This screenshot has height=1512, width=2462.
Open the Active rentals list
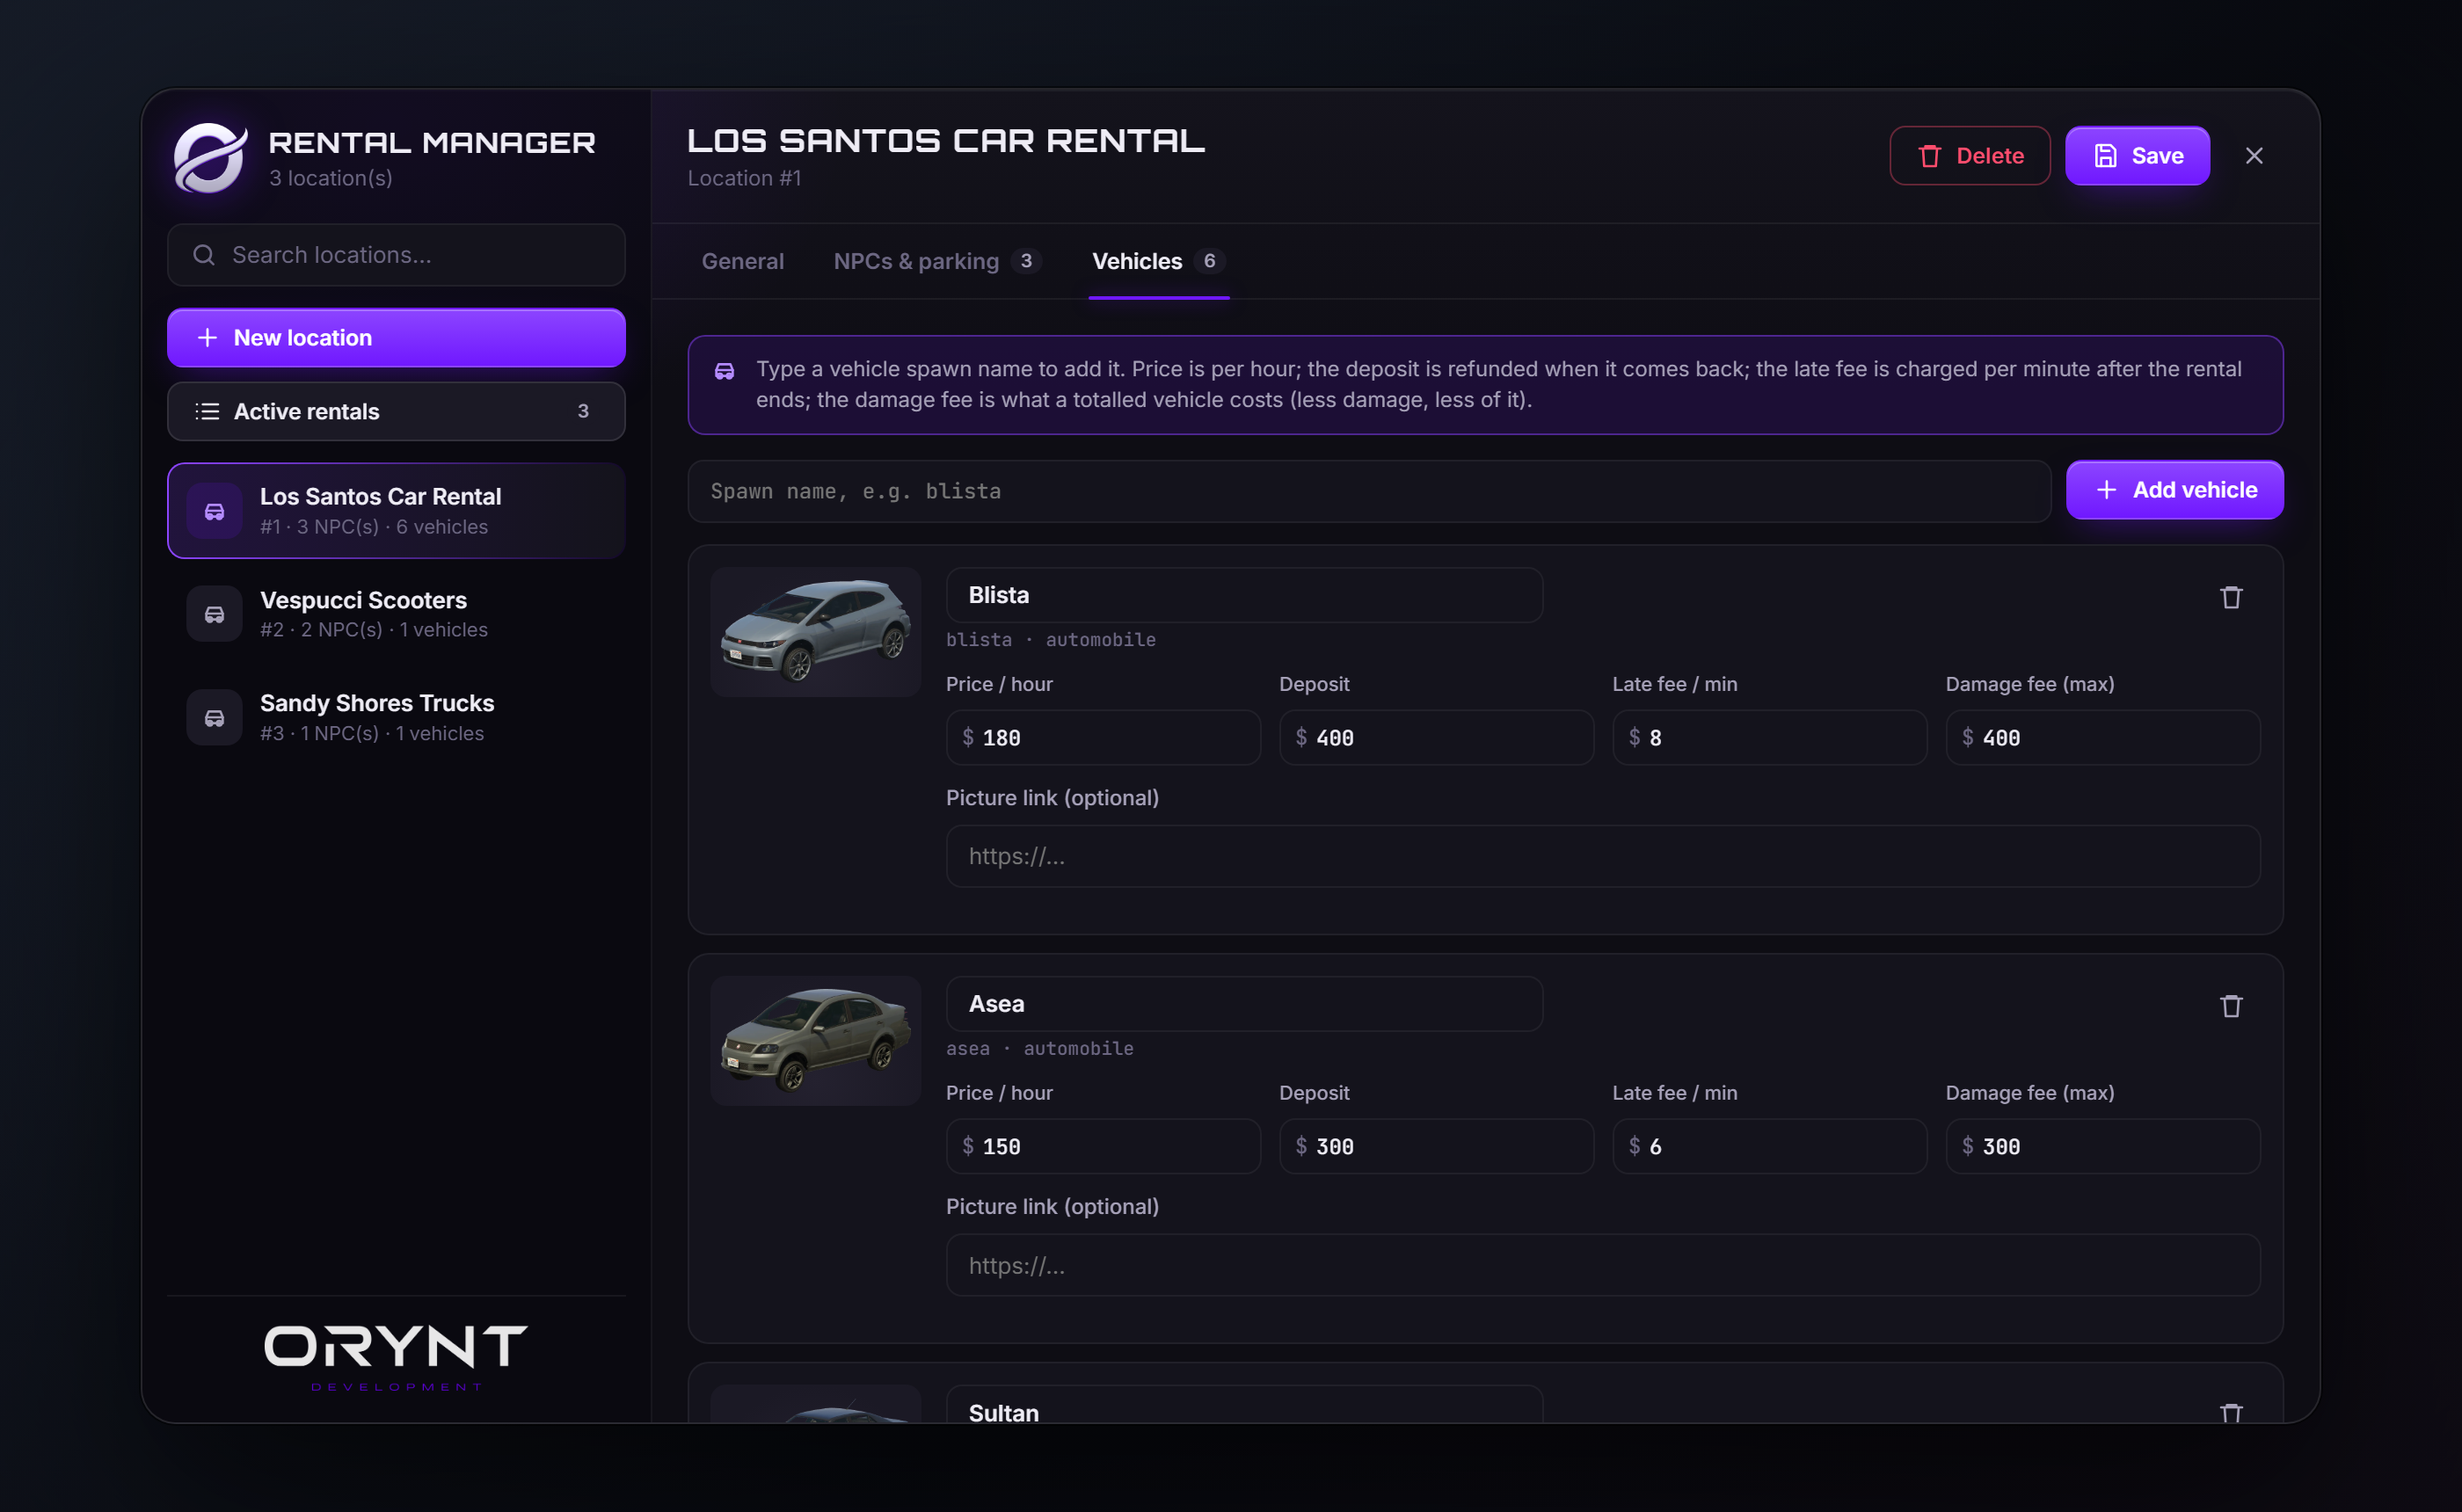[x=396, y=411]
